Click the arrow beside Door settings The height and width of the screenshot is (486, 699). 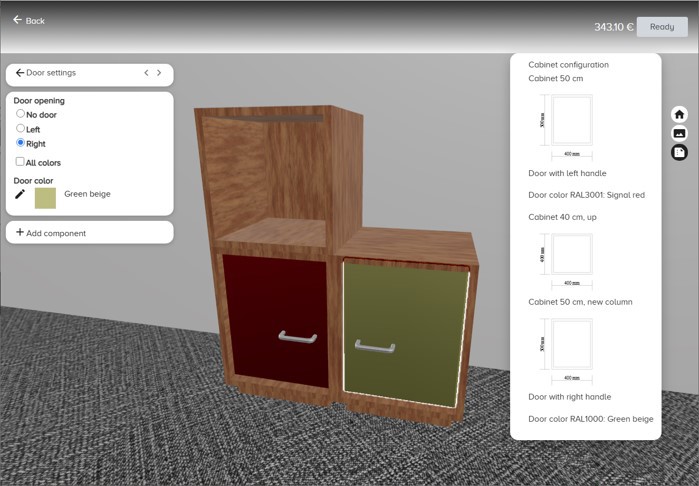tap(20, 73)
